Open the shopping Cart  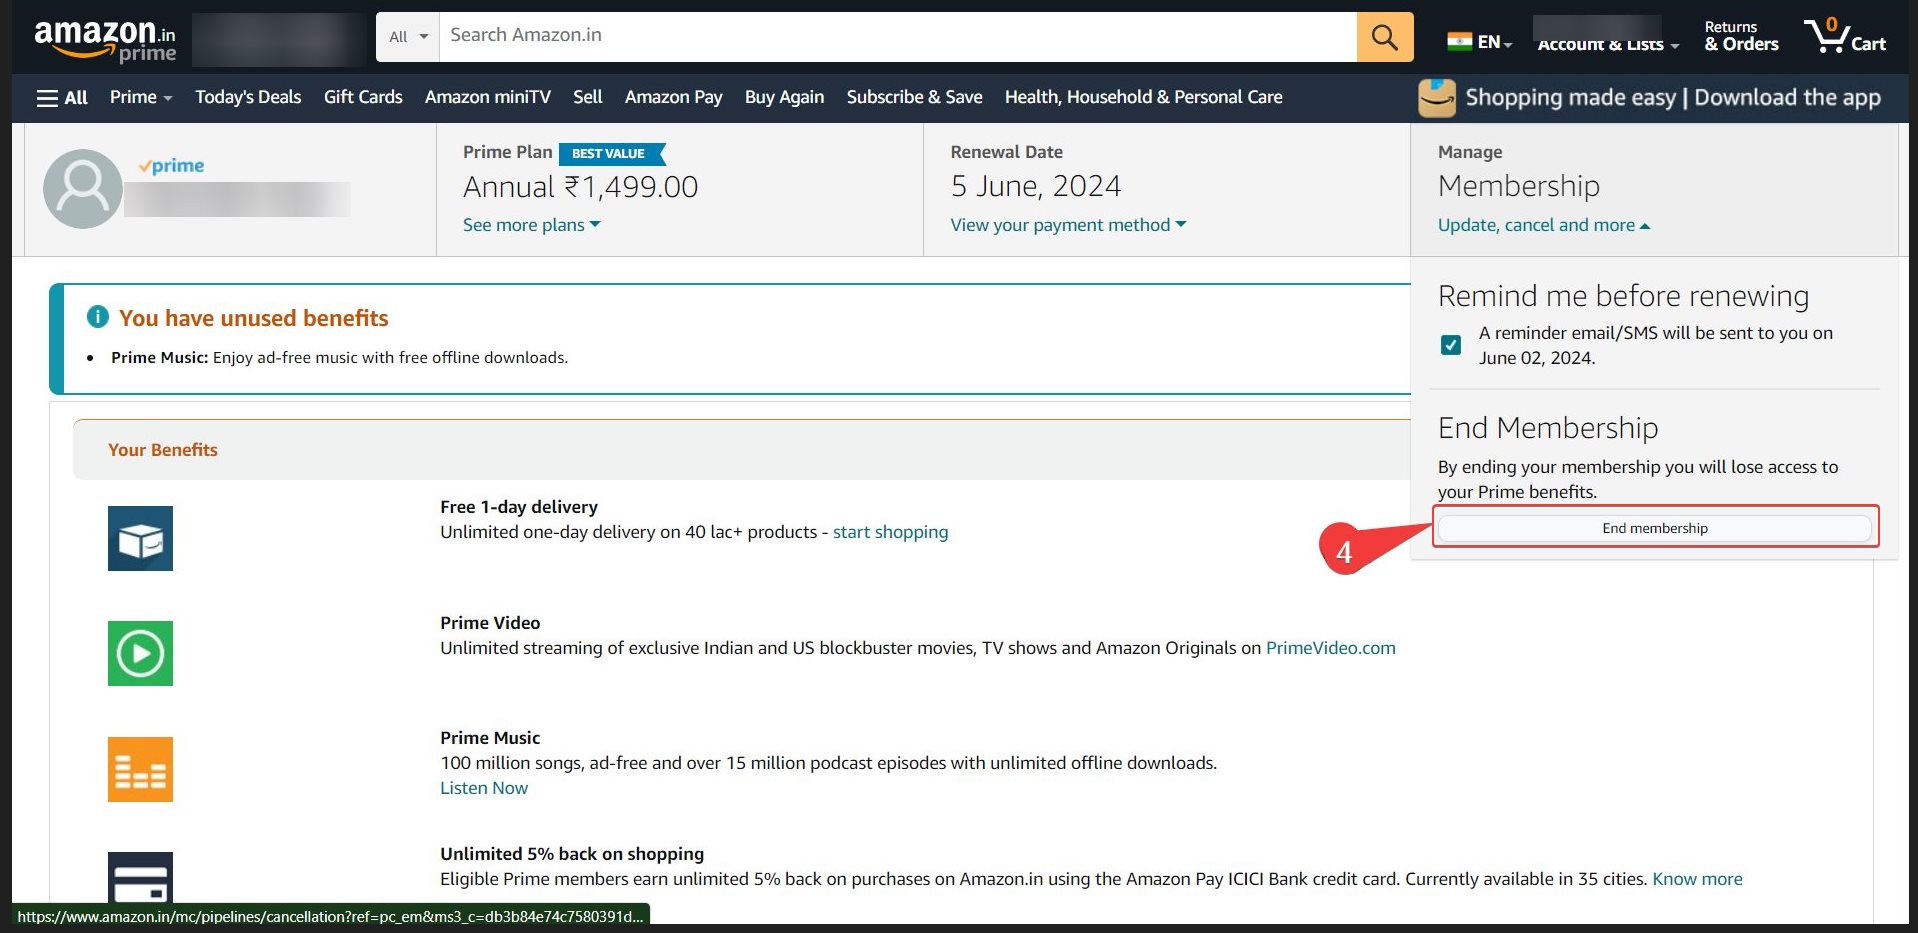pyautogui.click(x=1845, y=37)
